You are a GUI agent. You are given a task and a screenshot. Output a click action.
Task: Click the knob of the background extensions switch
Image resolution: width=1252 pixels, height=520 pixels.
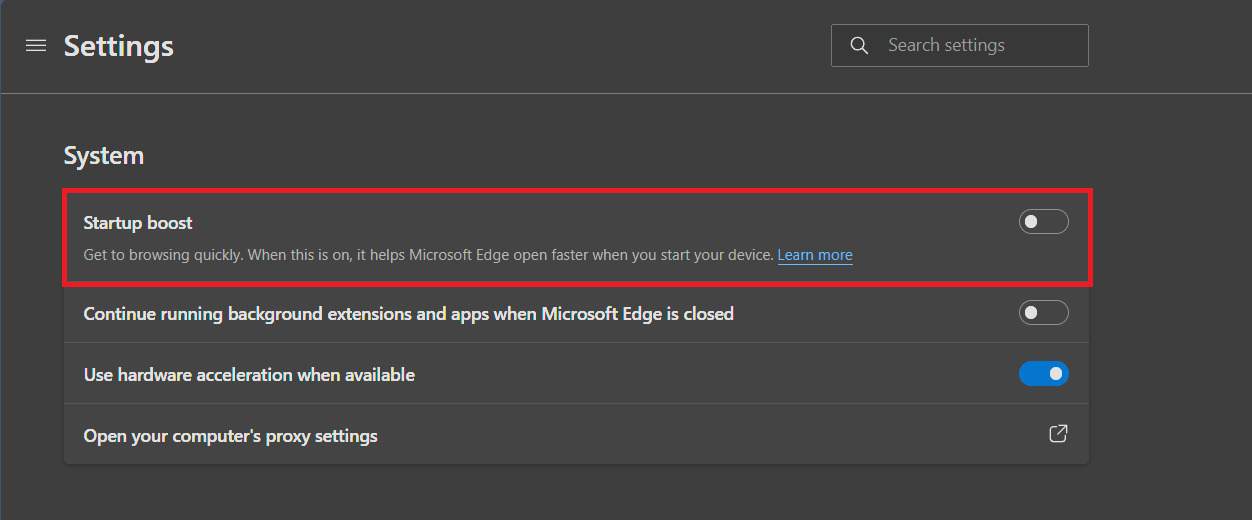[x=1032, y=313]
